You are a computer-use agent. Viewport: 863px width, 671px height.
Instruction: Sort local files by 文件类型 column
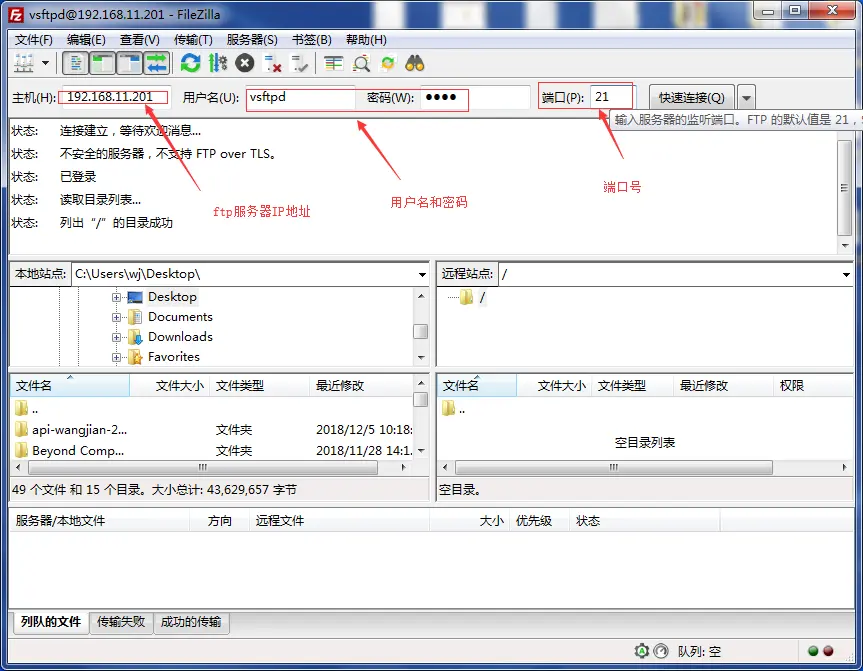coord(259,386)
